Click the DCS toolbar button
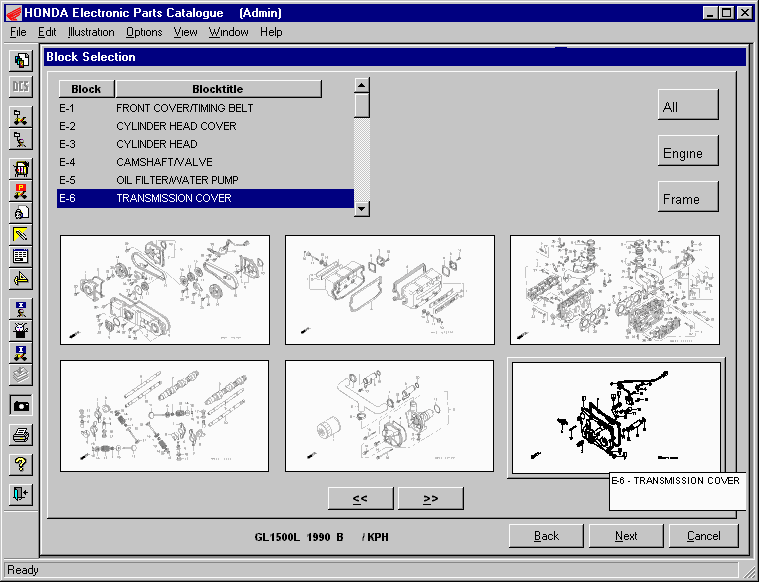 [x=21, y=86]
